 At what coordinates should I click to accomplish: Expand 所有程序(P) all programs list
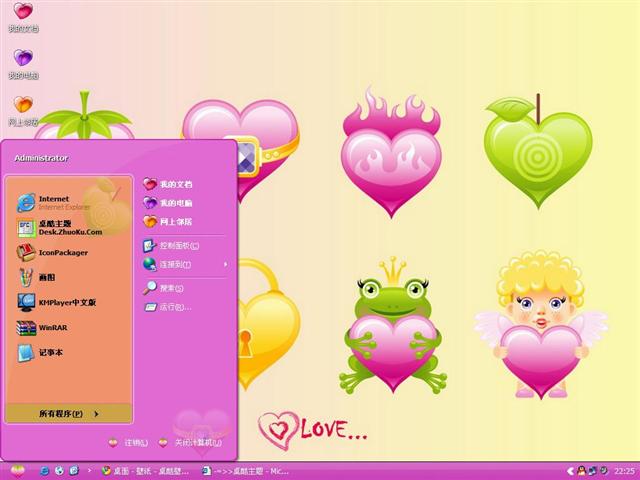click(69, 413)
